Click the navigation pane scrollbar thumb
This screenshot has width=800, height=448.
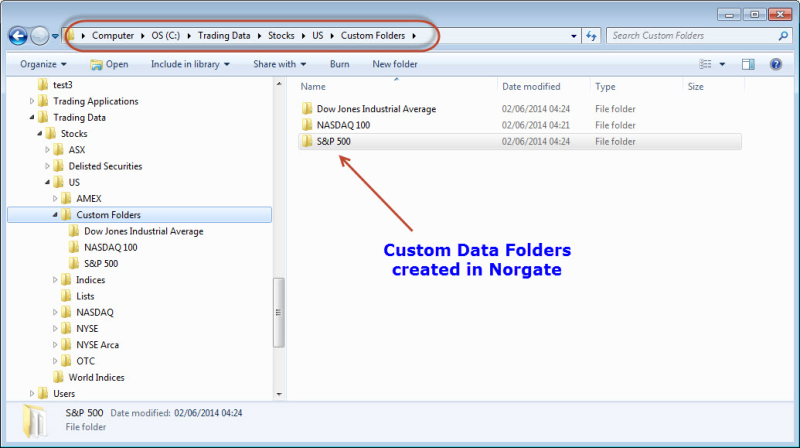tap(279, 312)
